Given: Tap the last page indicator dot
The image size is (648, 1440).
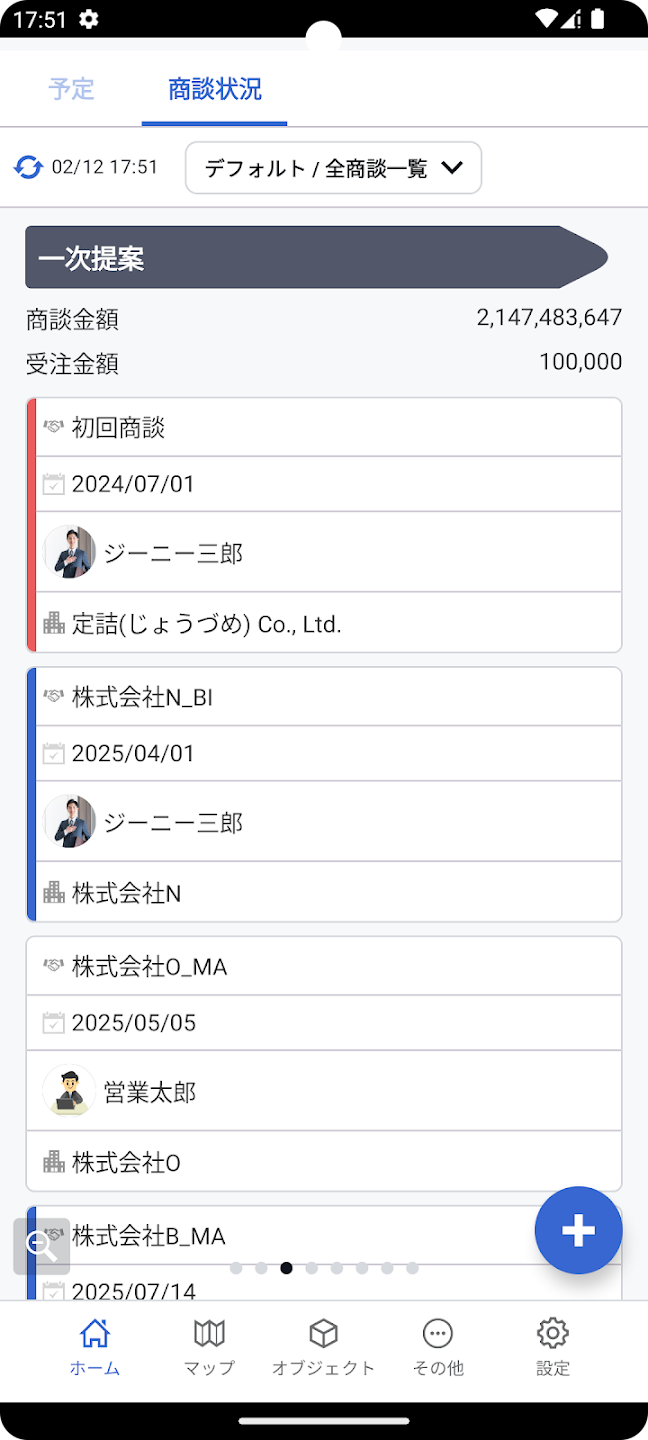Looking at the screenshot, I should point(412,1268).
